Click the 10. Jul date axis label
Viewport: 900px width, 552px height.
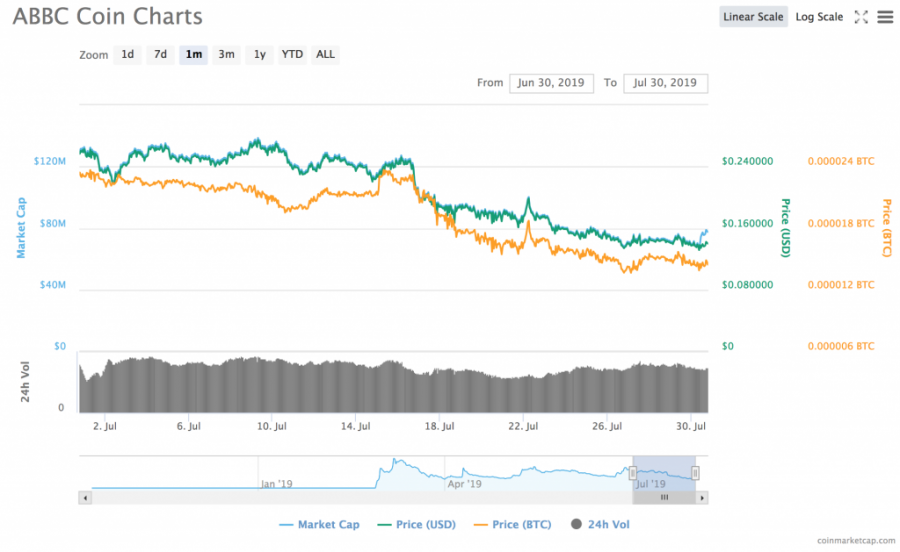click(x=271, y=426)
